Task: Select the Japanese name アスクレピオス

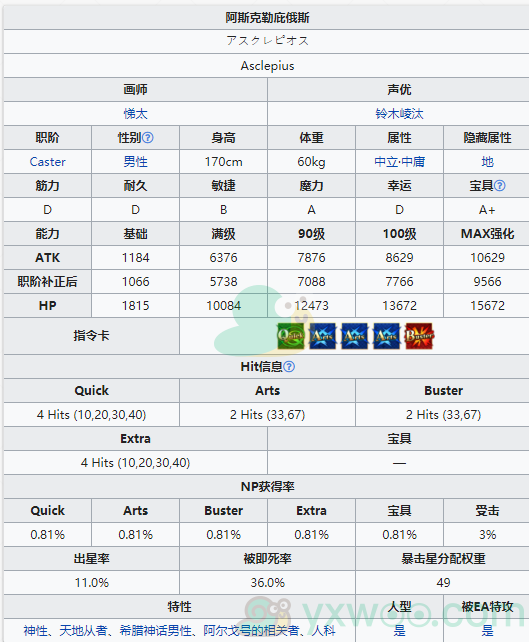Action: pos(267,41)
